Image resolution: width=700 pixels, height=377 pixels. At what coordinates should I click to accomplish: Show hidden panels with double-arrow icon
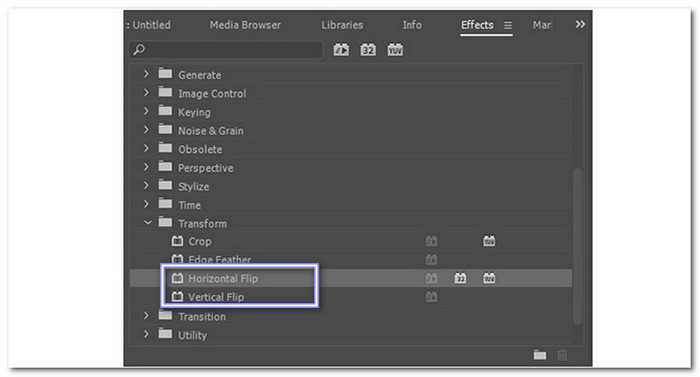580,24
